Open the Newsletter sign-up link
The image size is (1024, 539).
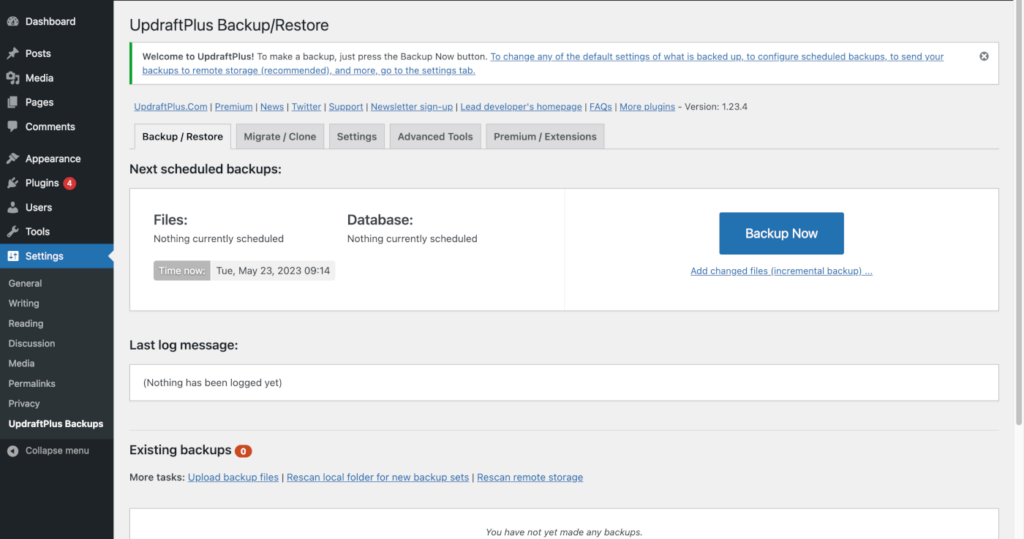click(x=411, y=106)
